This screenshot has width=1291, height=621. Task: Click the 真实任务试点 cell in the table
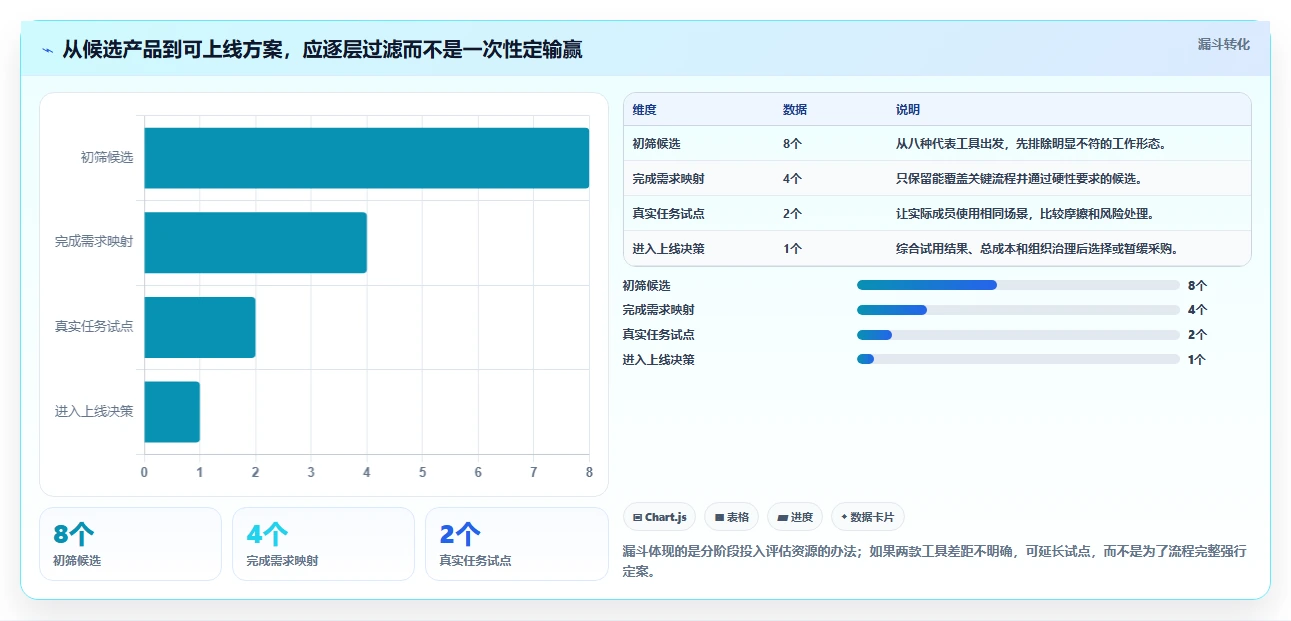point(669,214)
